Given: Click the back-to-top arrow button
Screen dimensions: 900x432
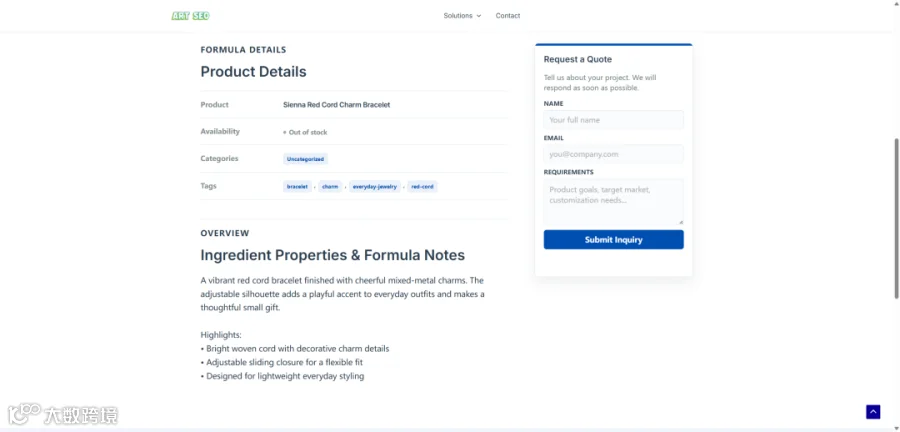Looking at the screenshot, I should (873, 412).
